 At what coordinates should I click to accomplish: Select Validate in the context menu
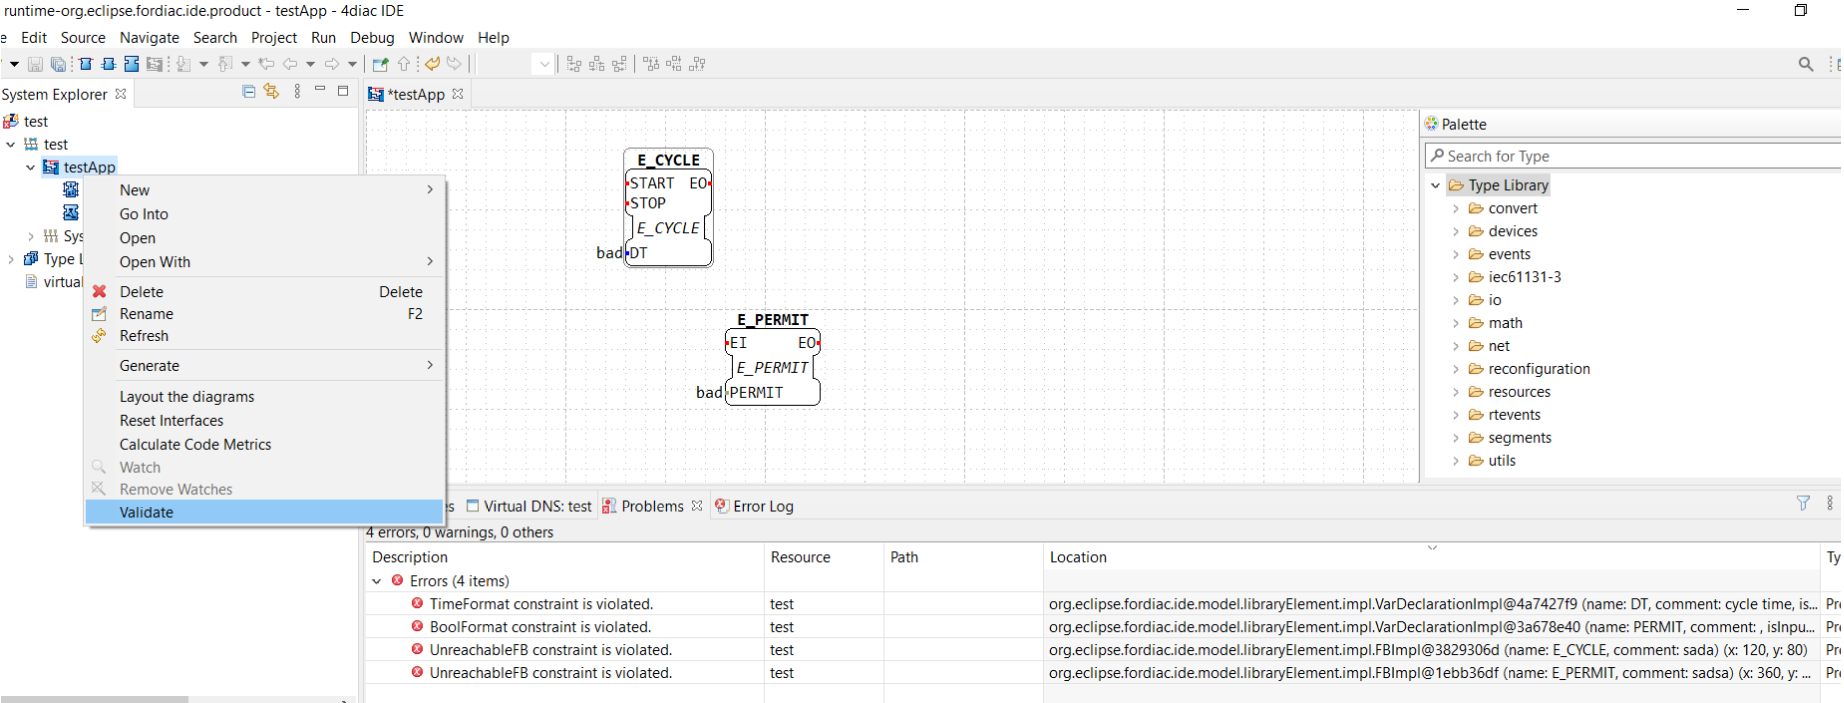pos(147,512)
